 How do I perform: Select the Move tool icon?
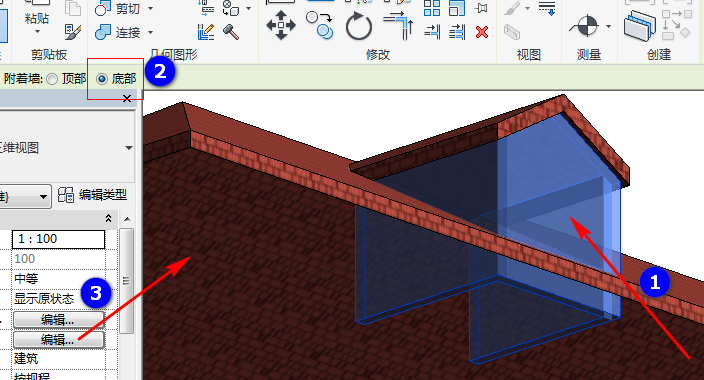click(x=281, y=25)
